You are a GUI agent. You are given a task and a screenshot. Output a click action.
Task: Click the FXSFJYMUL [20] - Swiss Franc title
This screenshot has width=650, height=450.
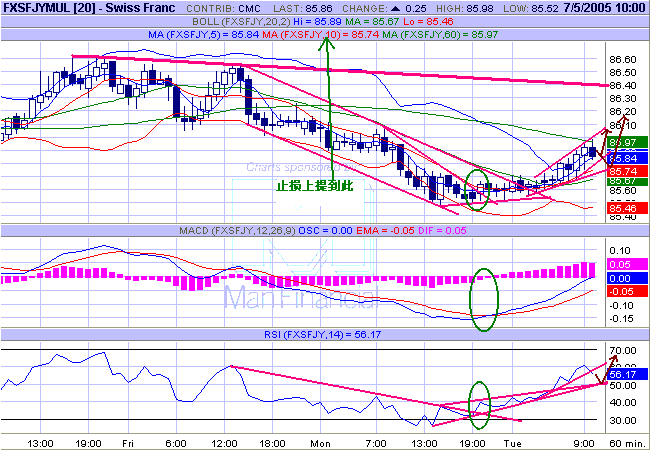click(90, 8)
